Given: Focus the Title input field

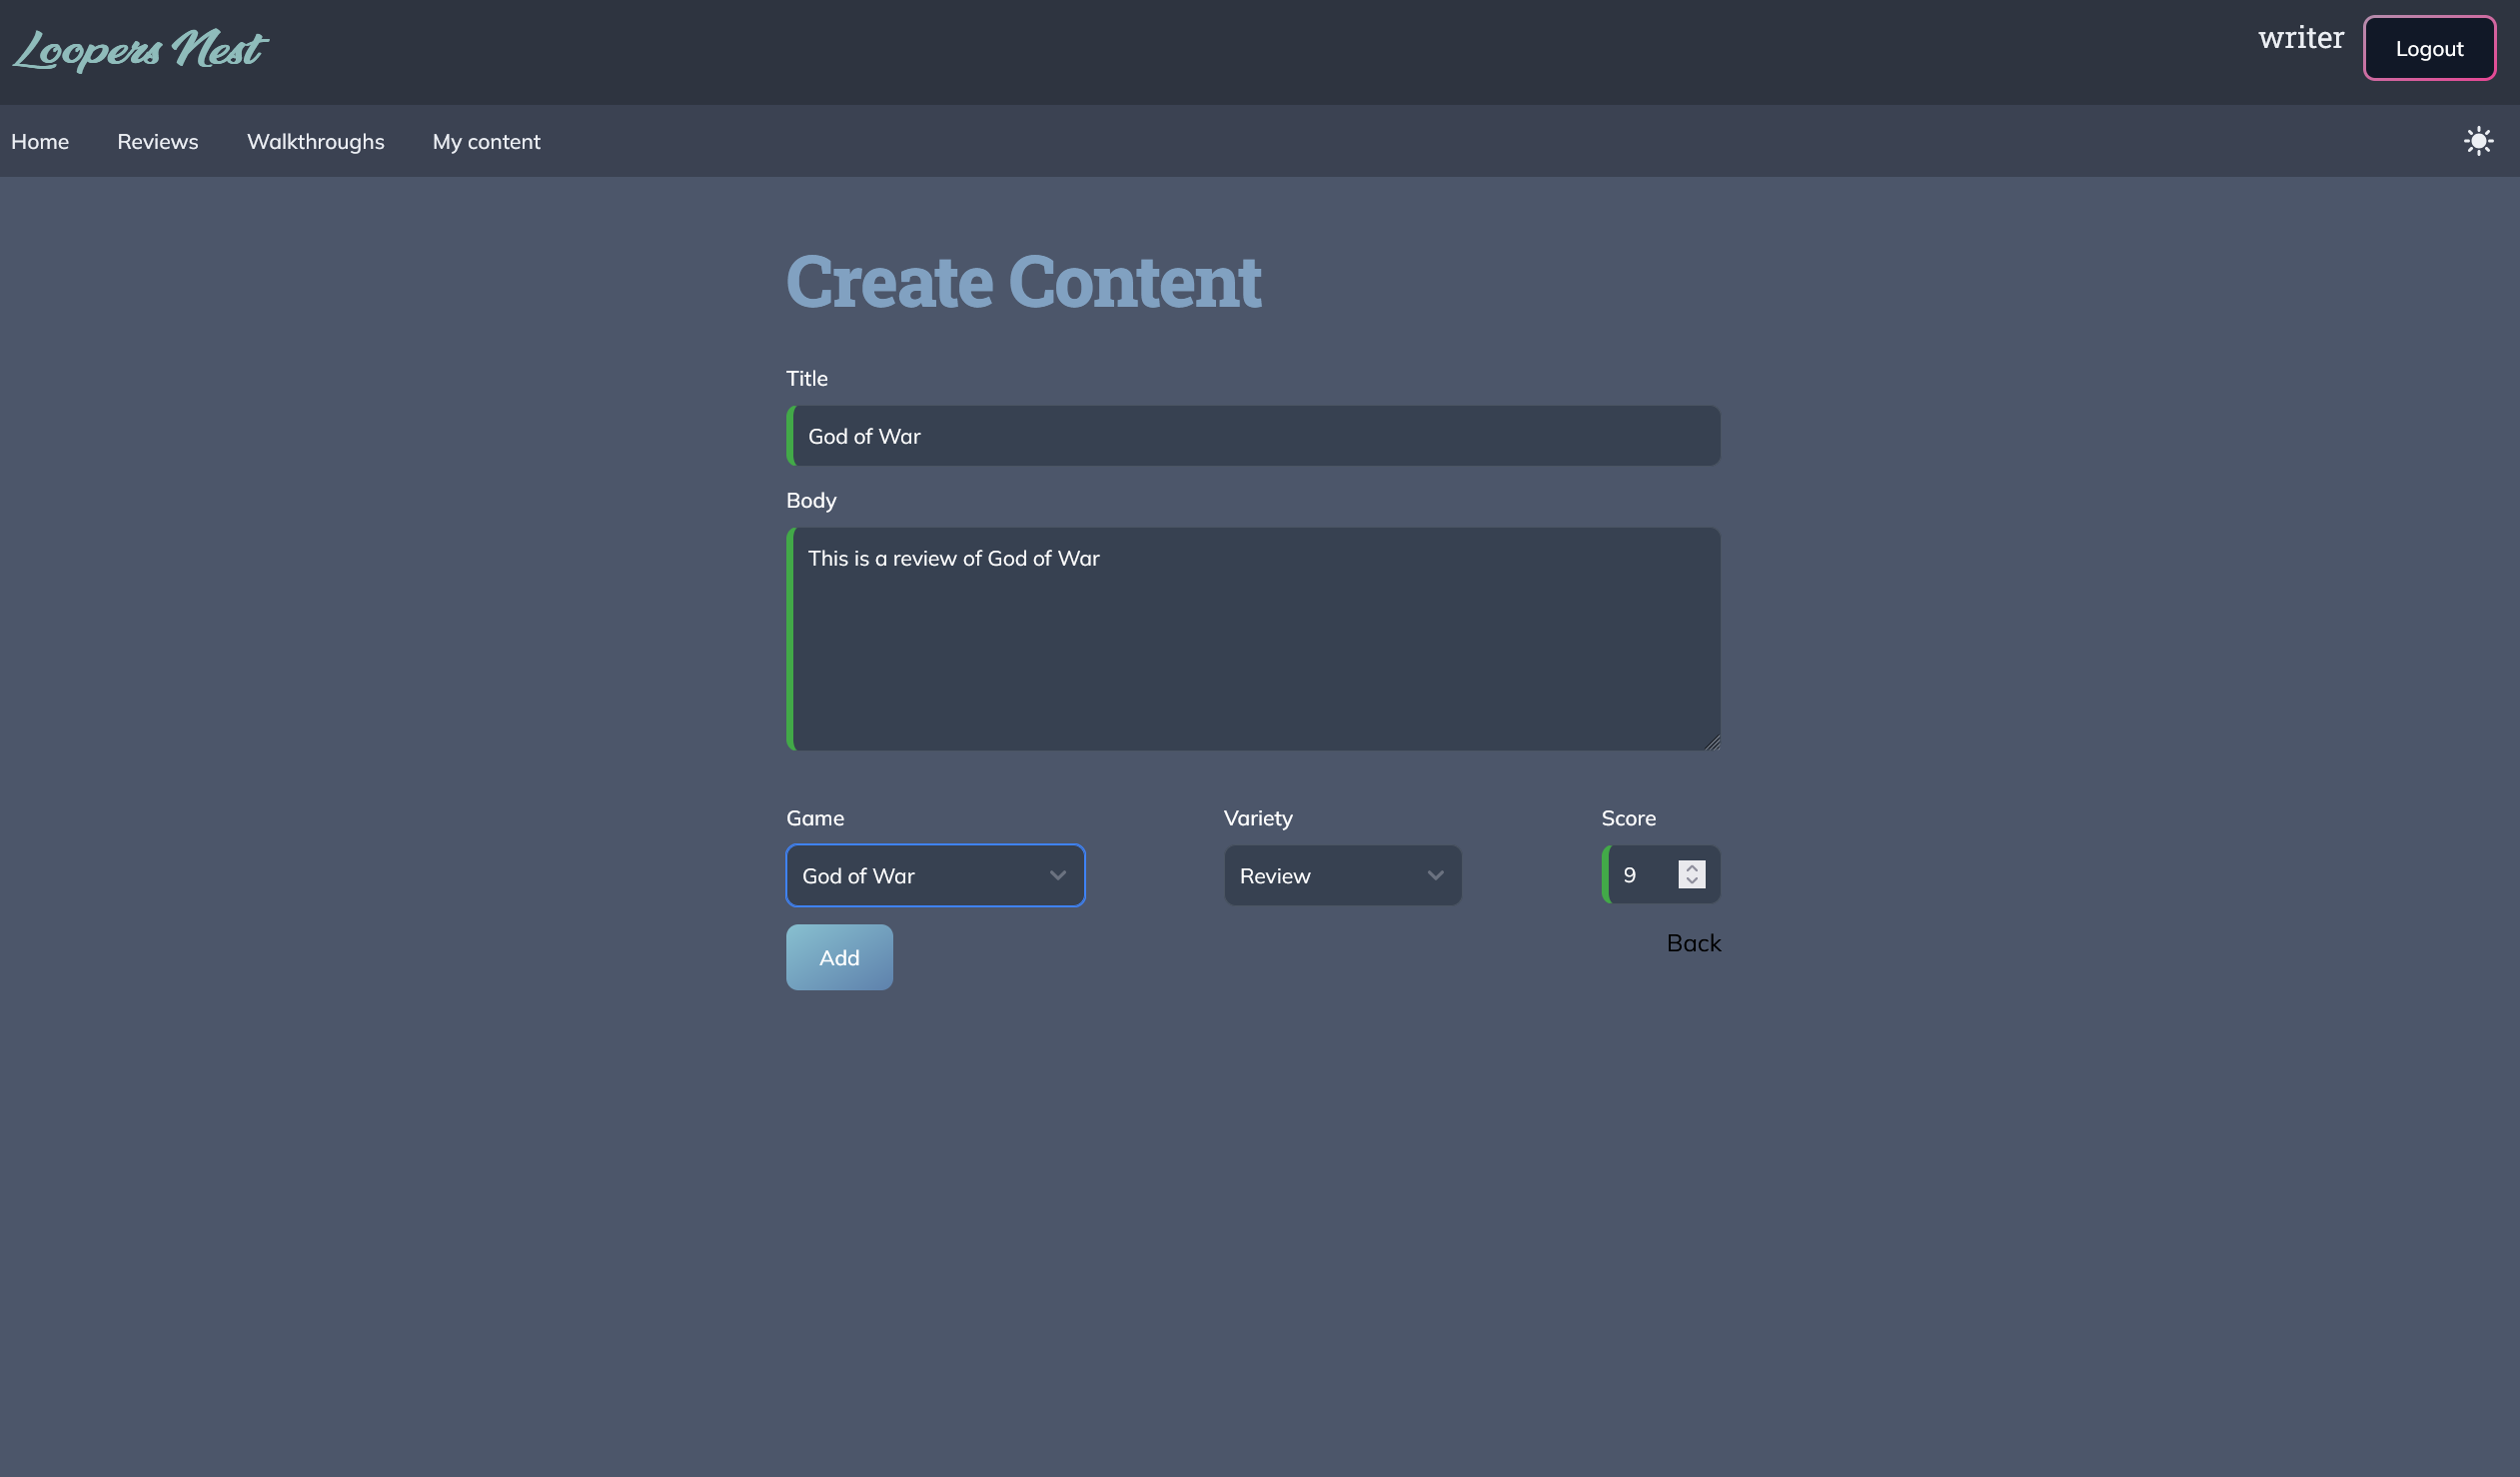Looking at the screenshot, I should [1252, 435].
